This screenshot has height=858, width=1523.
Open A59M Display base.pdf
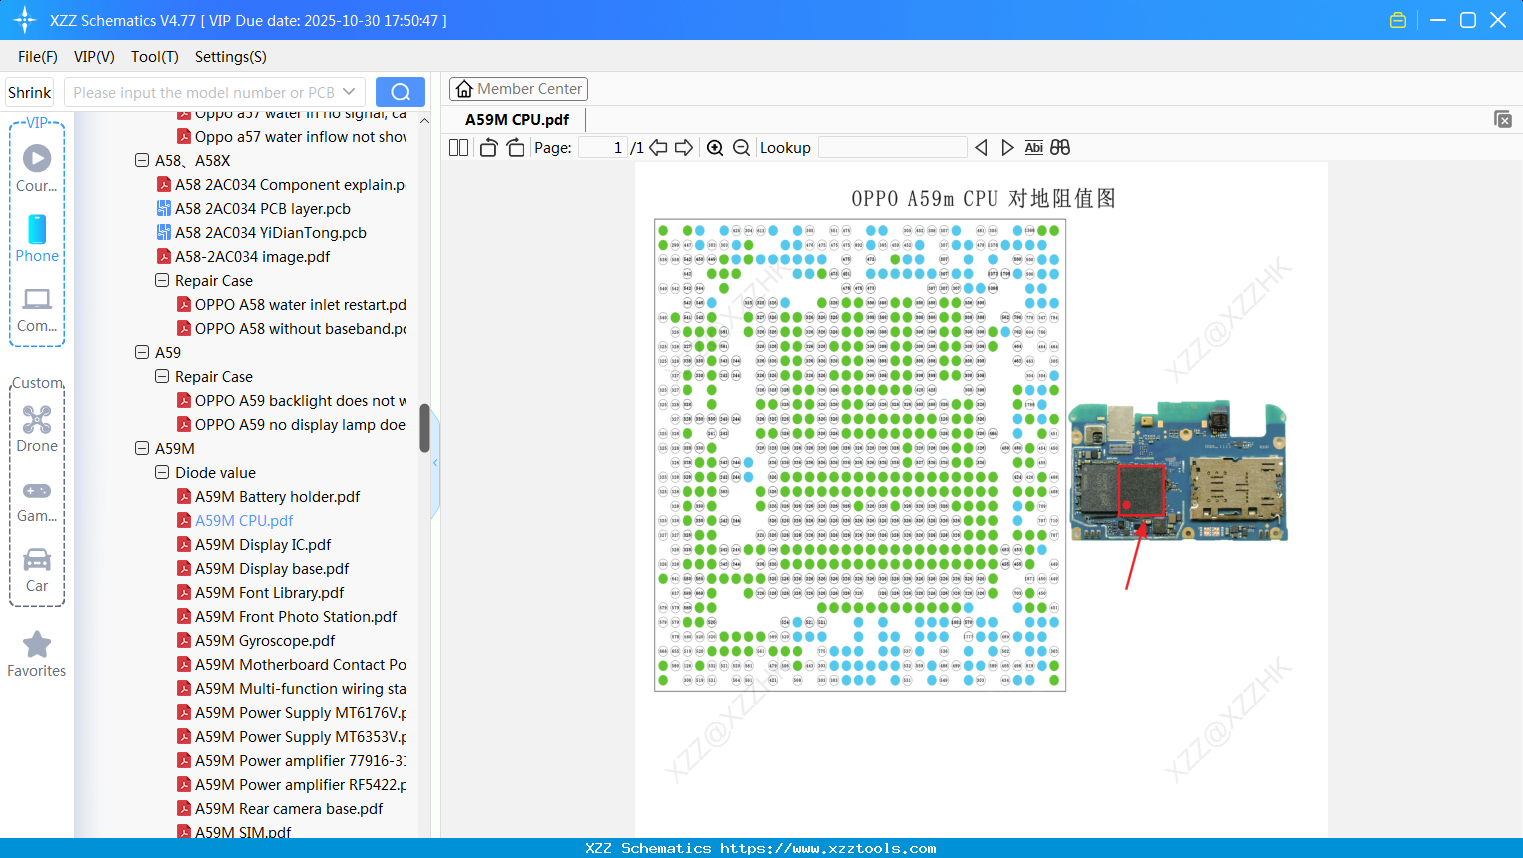click(263, 568)
